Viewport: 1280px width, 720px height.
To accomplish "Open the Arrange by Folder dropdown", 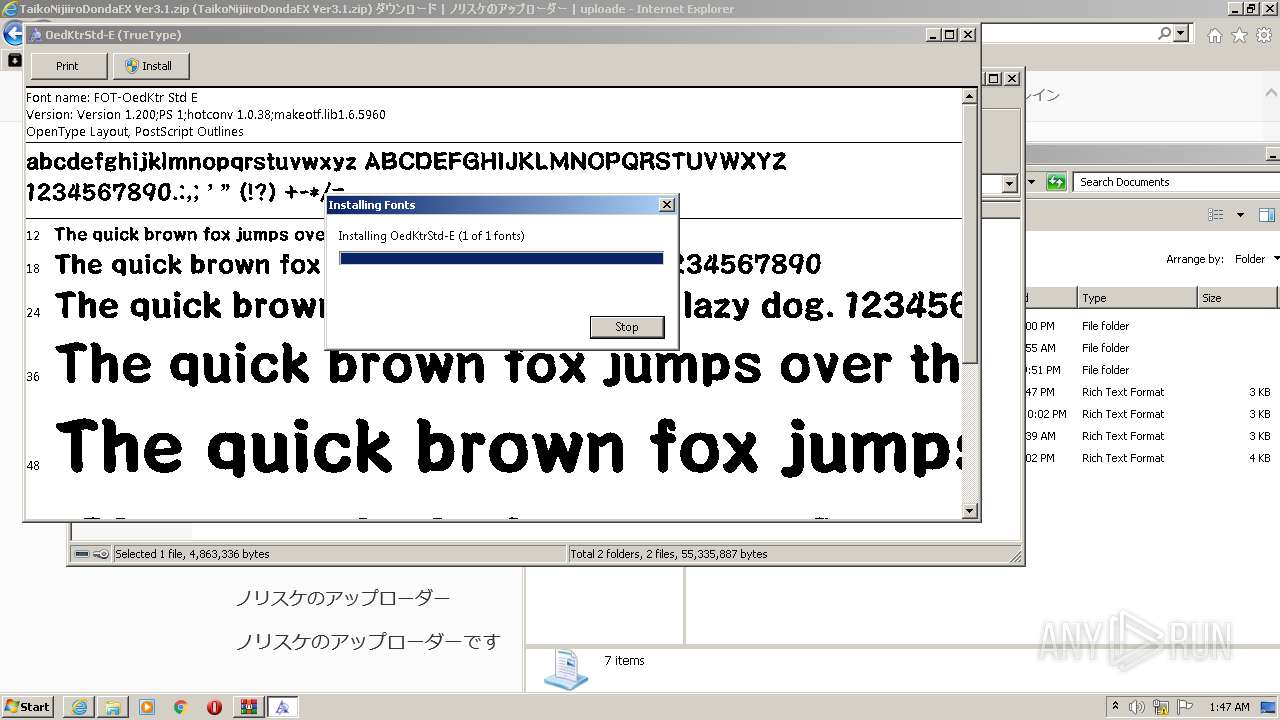I will [x=1256, y=259].
